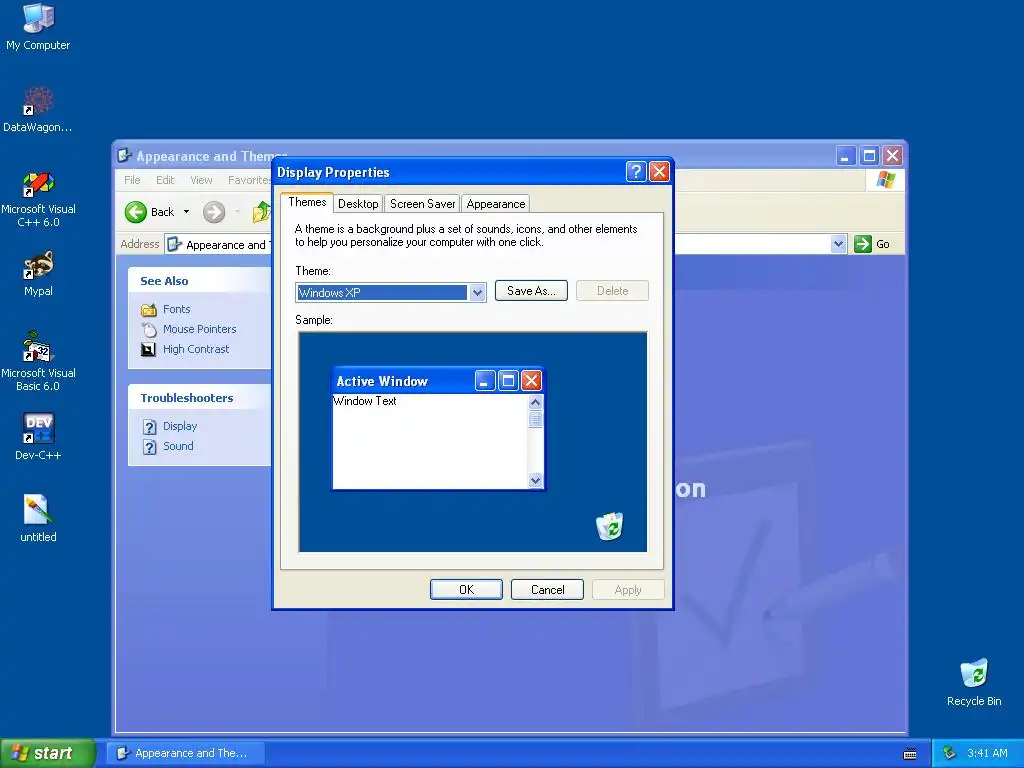Click the green Back arrow icon
The width and height of the screenshot is (1024, 768).
click(x=136, y=212)
